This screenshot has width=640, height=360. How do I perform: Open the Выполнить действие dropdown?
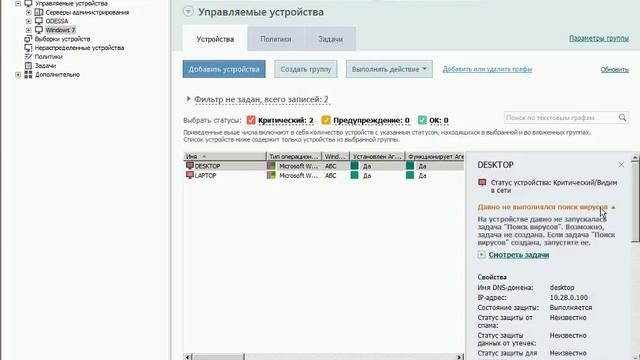coord(389,69)
